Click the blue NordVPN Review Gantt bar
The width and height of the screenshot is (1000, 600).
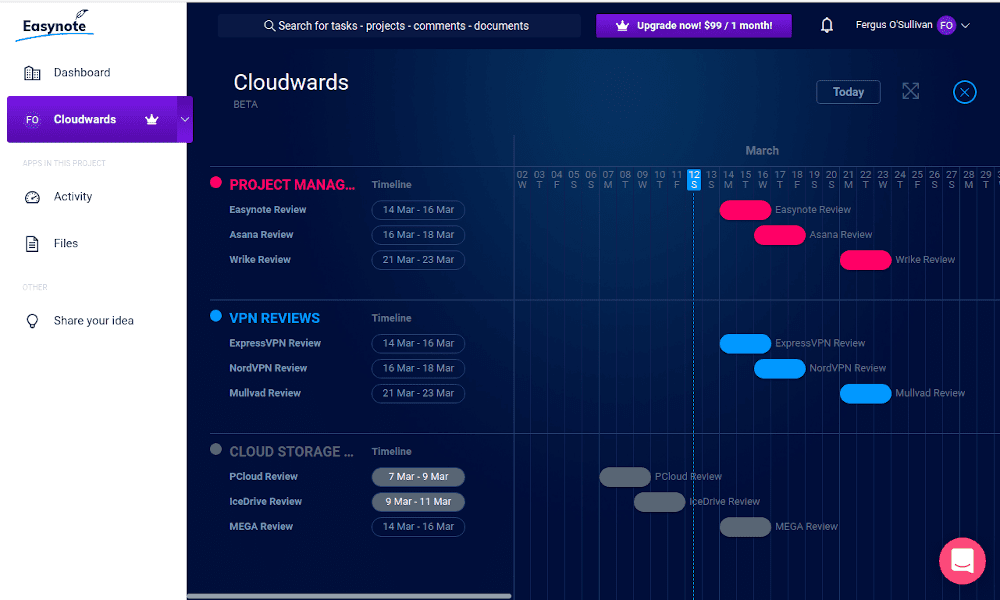[780, 368]
